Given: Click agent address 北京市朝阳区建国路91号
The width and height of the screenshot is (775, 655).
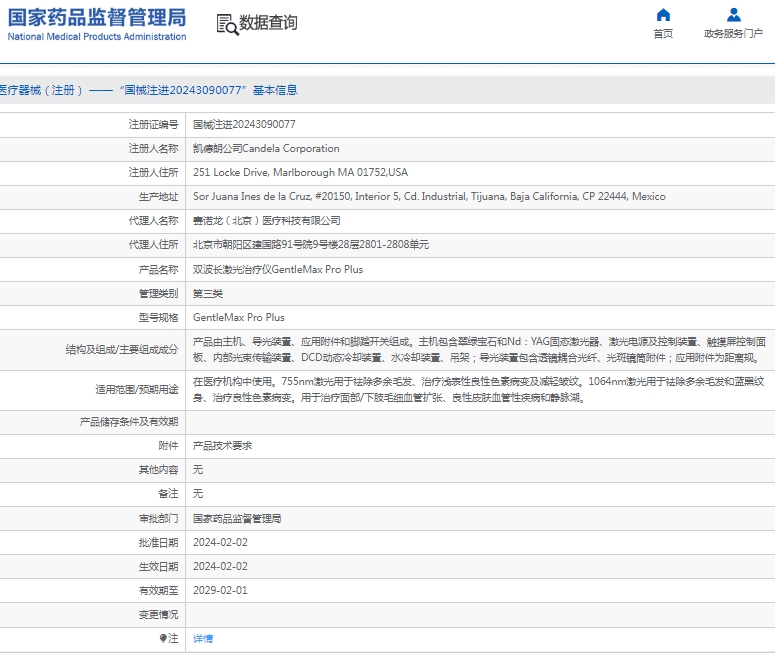Looking at the screenshot, I should (x=311, y=245).
